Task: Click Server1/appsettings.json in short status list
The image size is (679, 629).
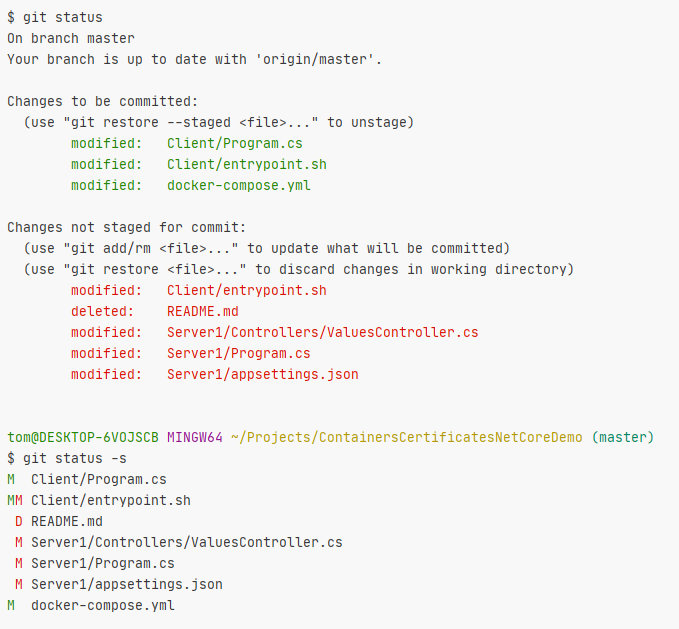Action: click(127, 584)
